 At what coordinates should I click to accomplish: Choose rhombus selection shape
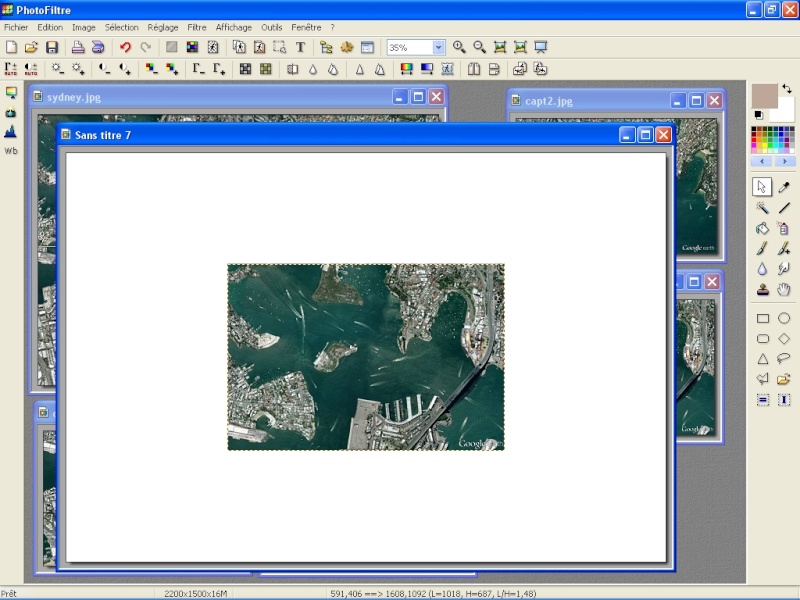(x=784, y=339)
